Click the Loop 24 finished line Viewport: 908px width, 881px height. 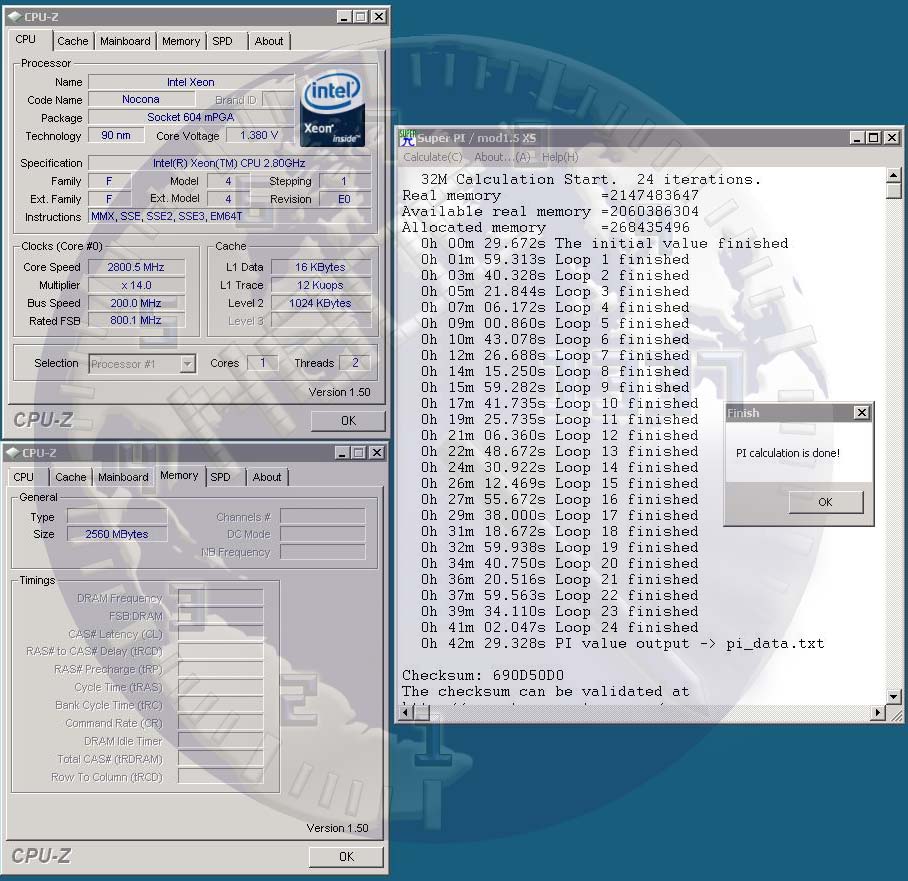pyautogui.click(x=559, y=627)
